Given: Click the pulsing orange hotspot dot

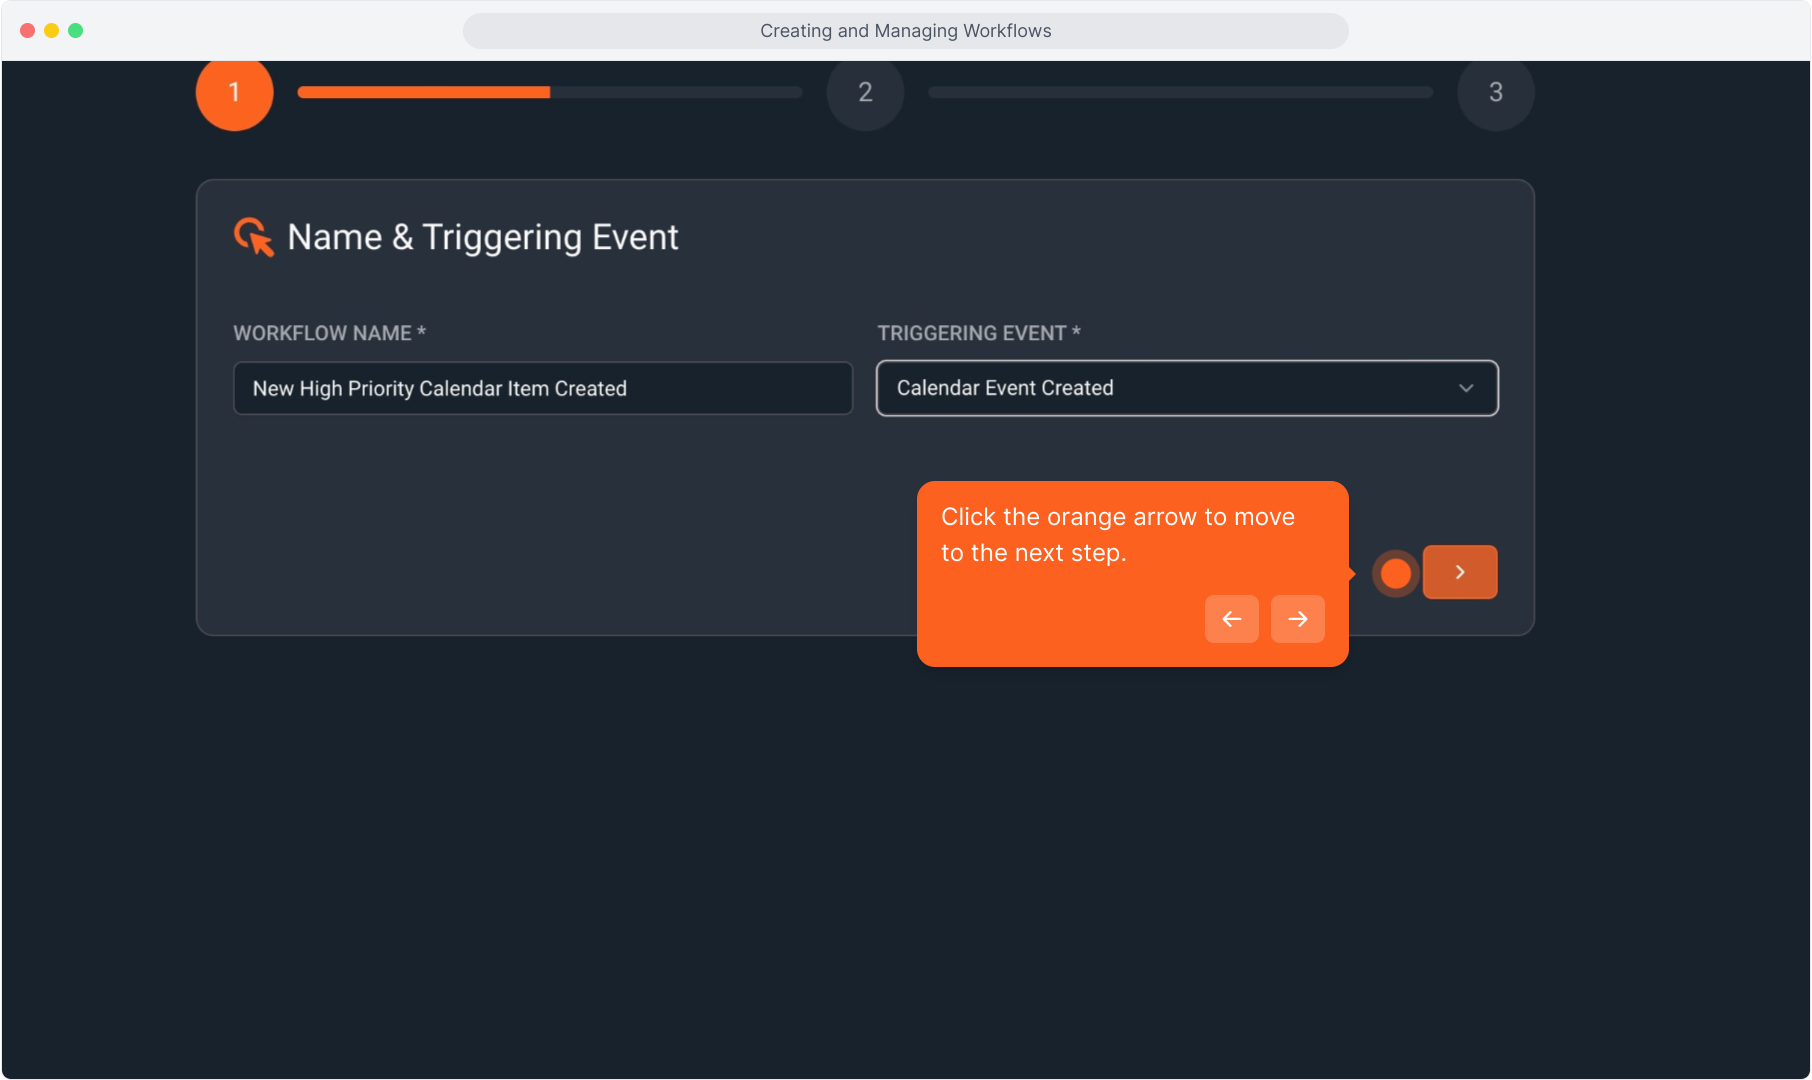Looking at the screenshot, I should tap(1395, 574).
